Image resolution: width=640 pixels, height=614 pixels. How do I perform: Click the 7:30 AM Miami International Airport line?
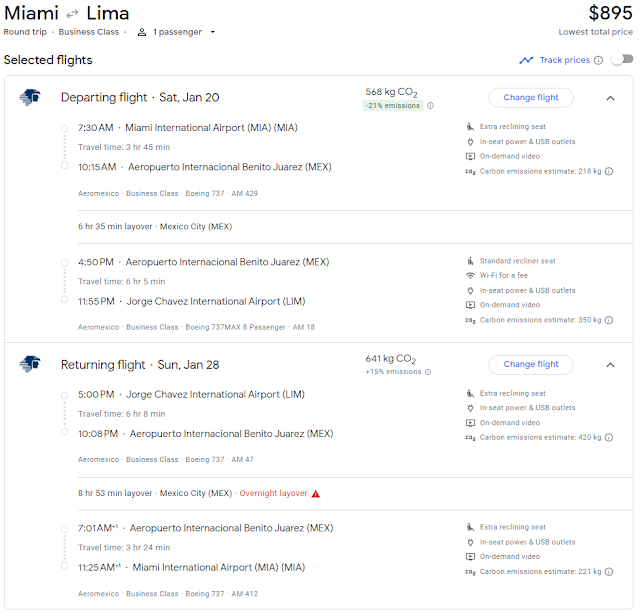188,128
